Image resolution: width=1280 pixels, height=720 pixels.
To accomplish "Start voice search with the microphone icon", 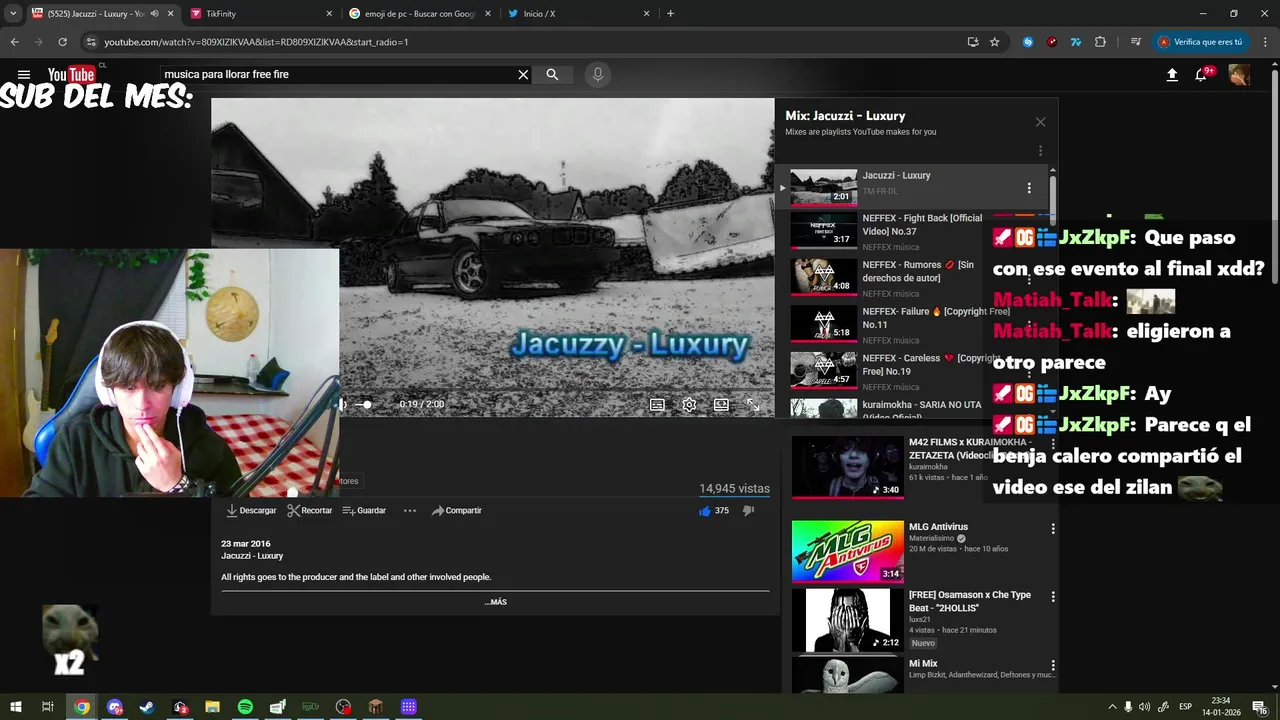I will pos(598,75).
